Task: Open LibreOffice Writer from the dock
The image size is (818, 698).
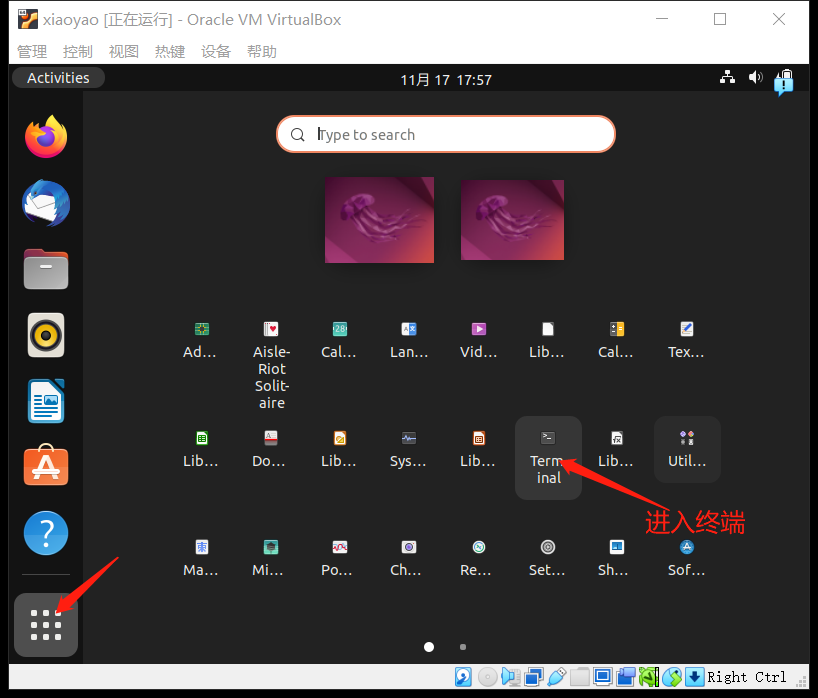Action: point(46,401)
